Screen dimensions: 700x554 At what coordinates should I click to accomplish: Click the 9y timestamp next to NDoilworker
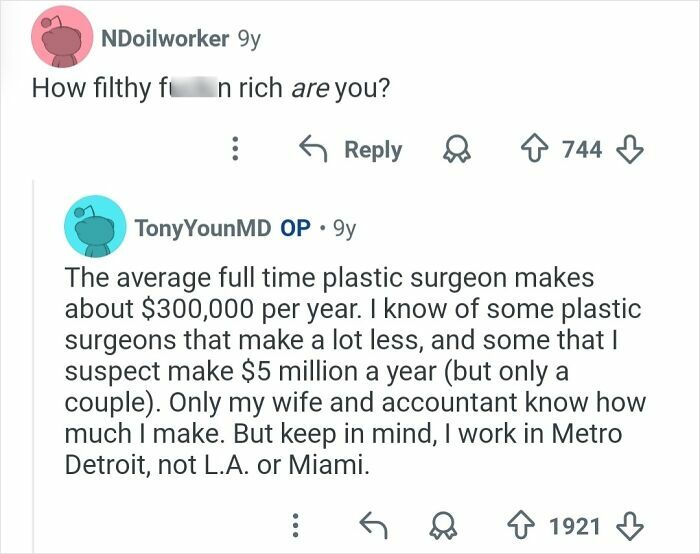pyautogui.click(x=248, y=39)
